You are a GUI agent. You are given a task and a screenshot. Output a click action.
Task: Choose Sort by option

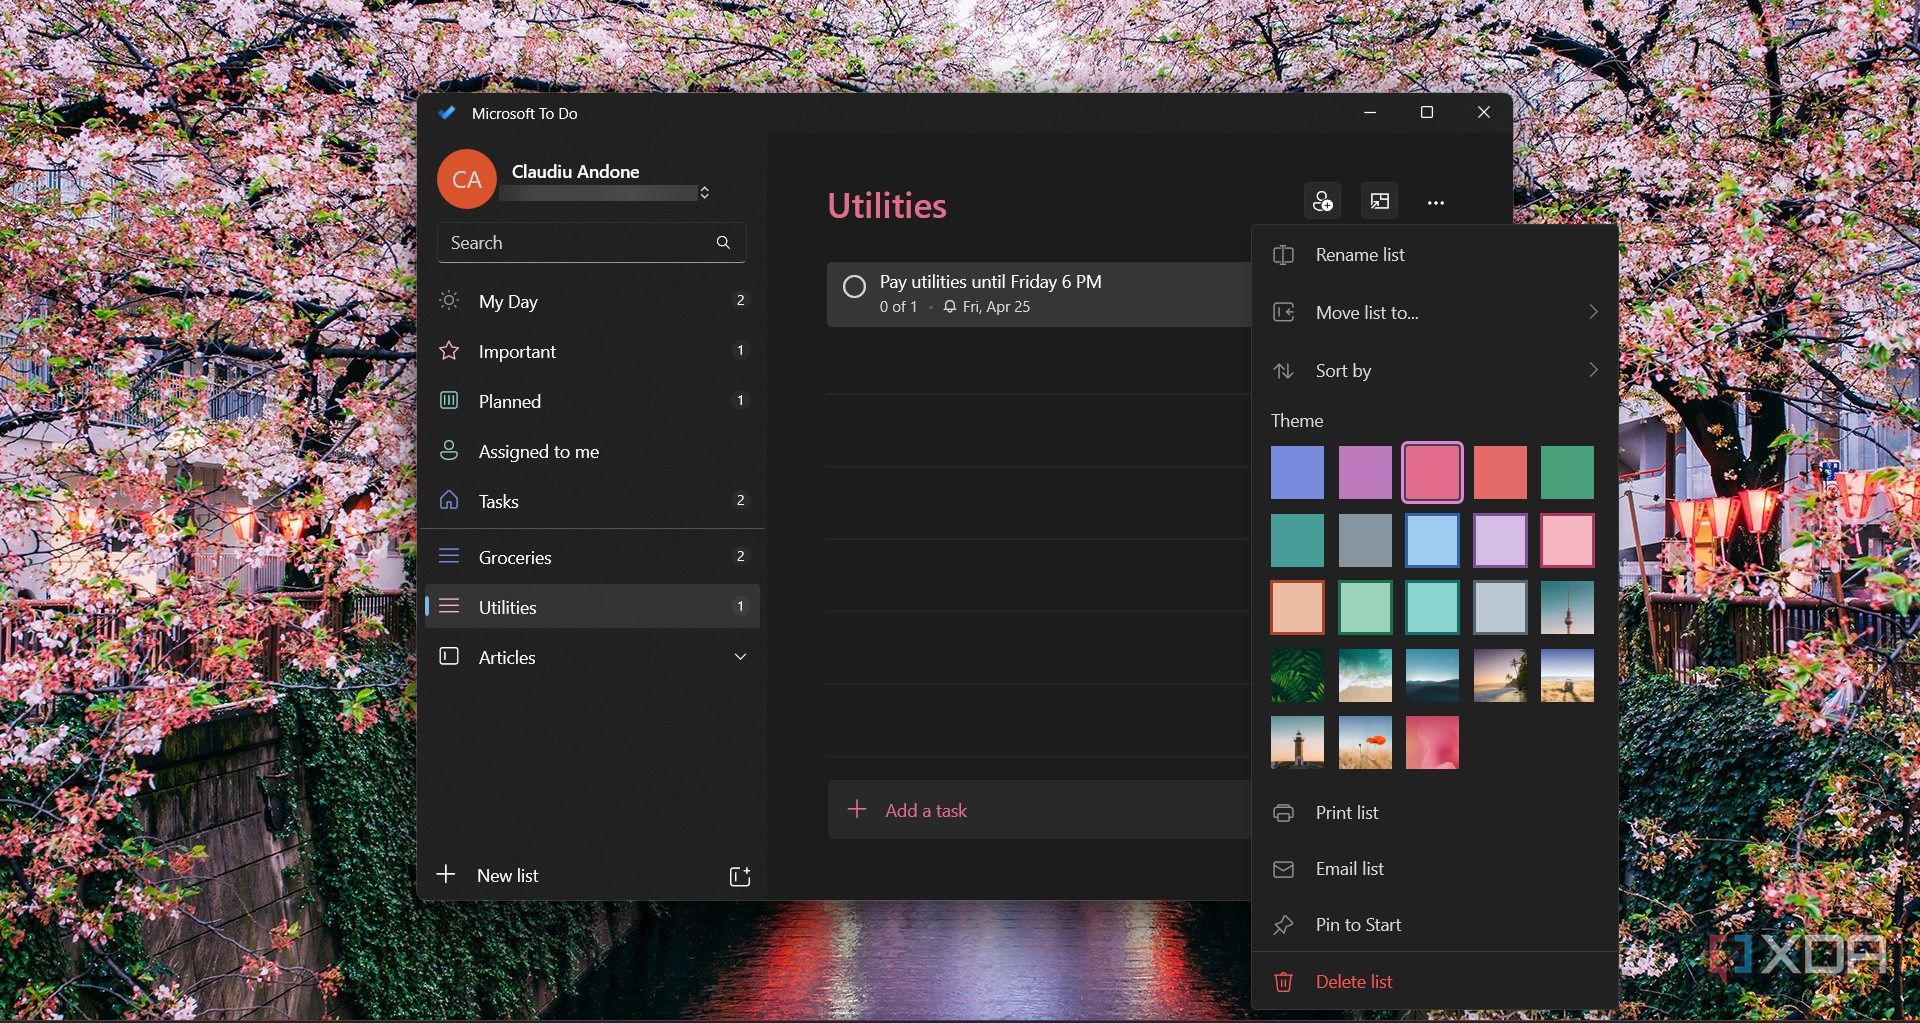[1435, 371]
